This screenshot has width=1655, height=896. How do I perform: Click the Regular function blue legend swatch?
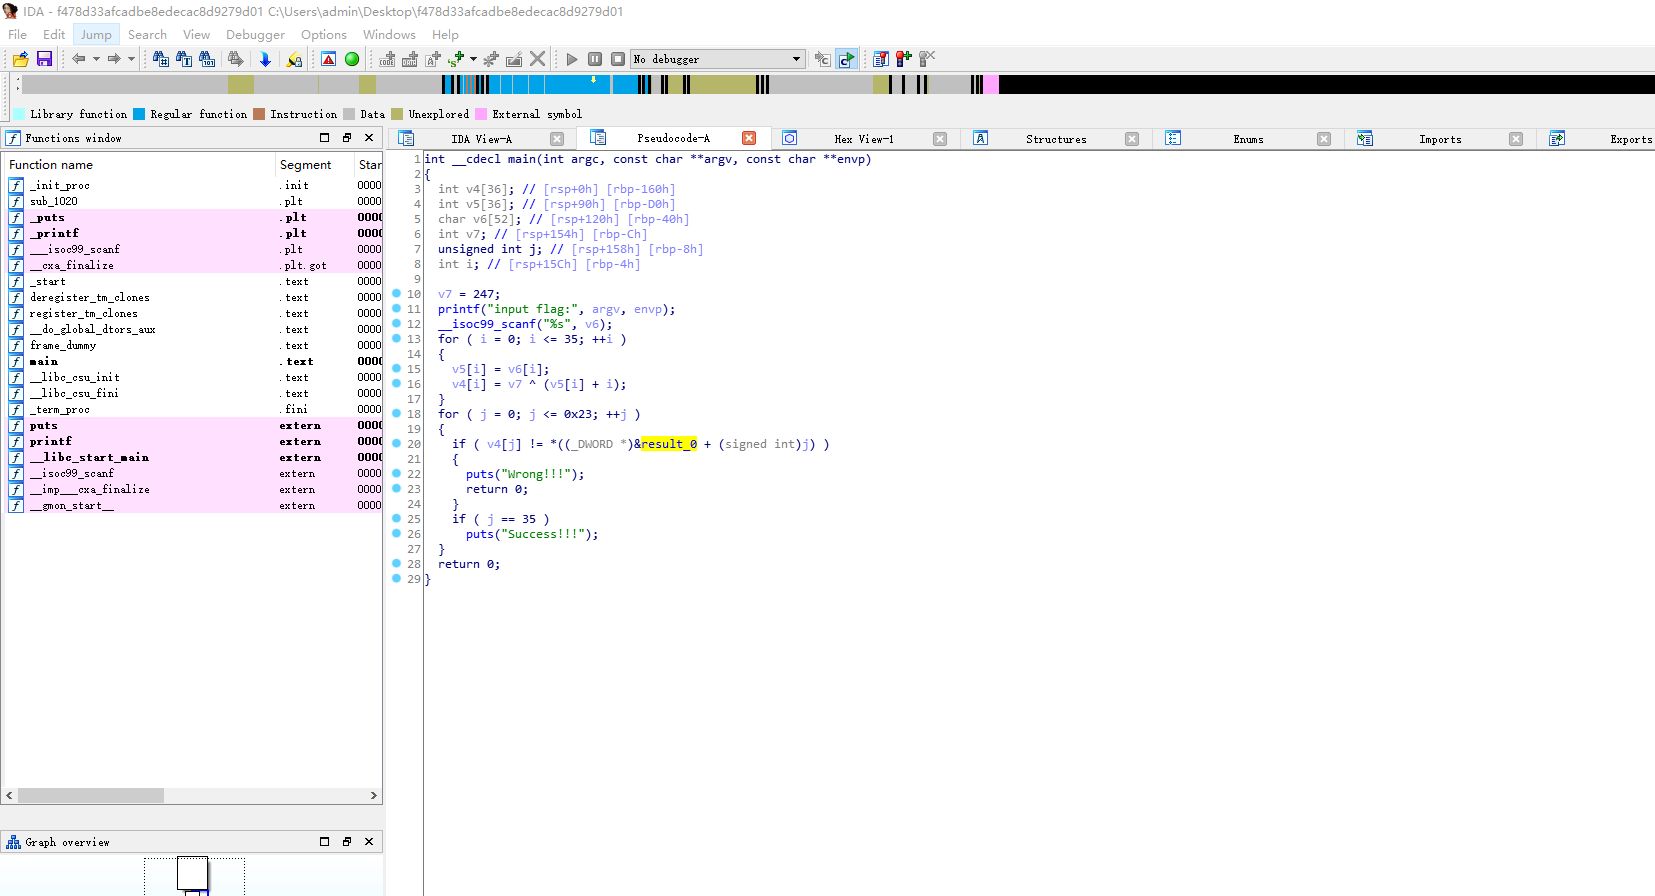click(x=140, y=114)
